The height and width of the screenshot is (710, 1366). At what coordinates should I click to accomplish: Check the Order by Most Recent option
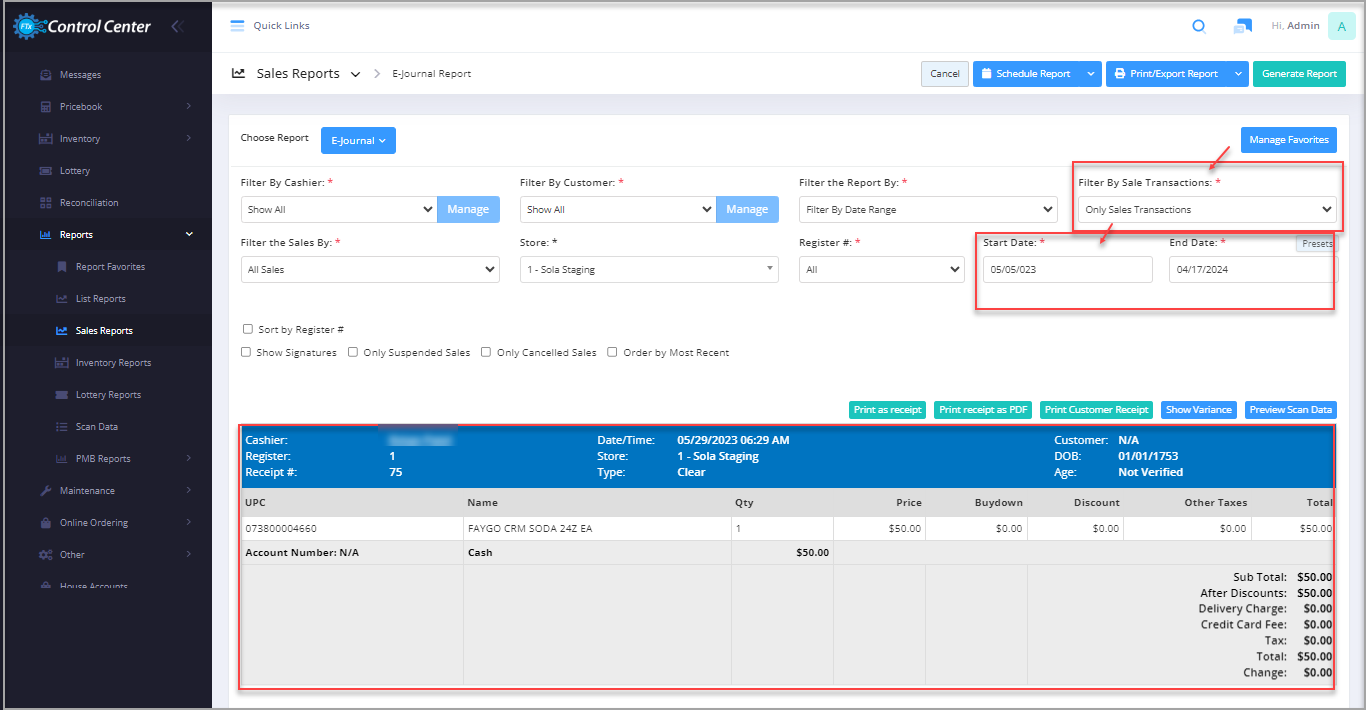pos(613,352)
